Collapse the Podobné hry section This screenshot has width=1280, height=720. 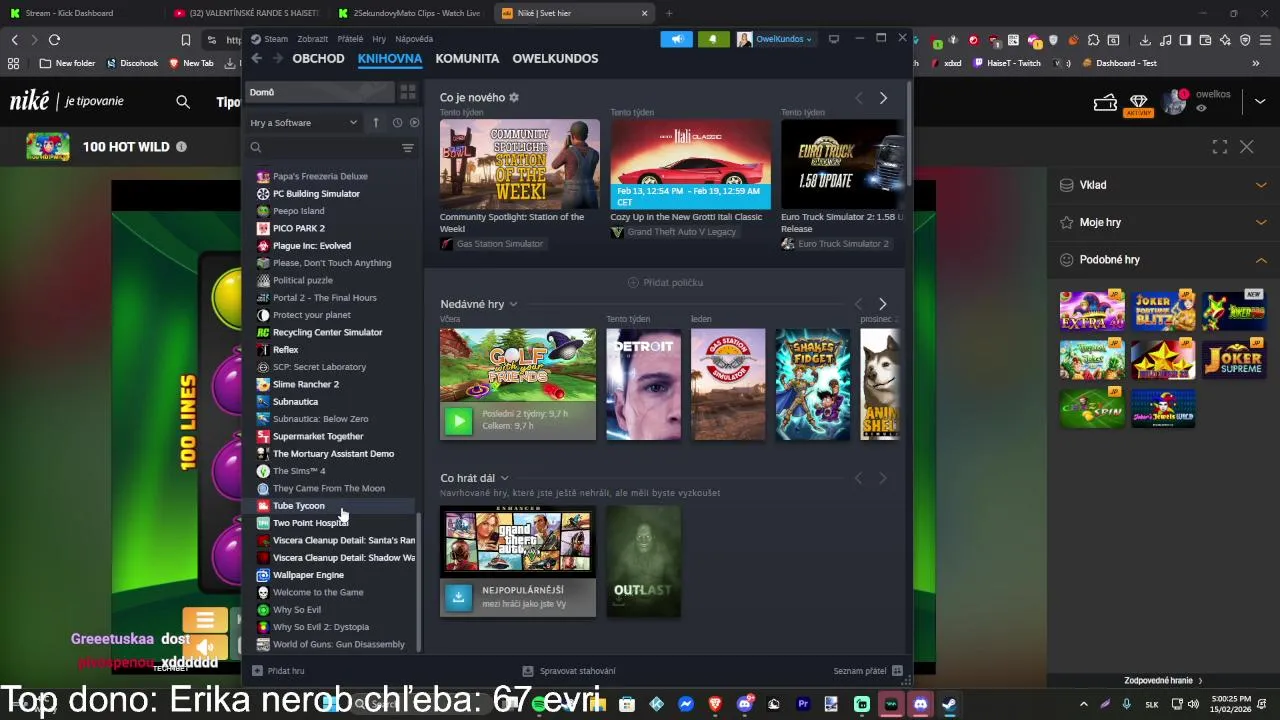[x=1261, y=260]
